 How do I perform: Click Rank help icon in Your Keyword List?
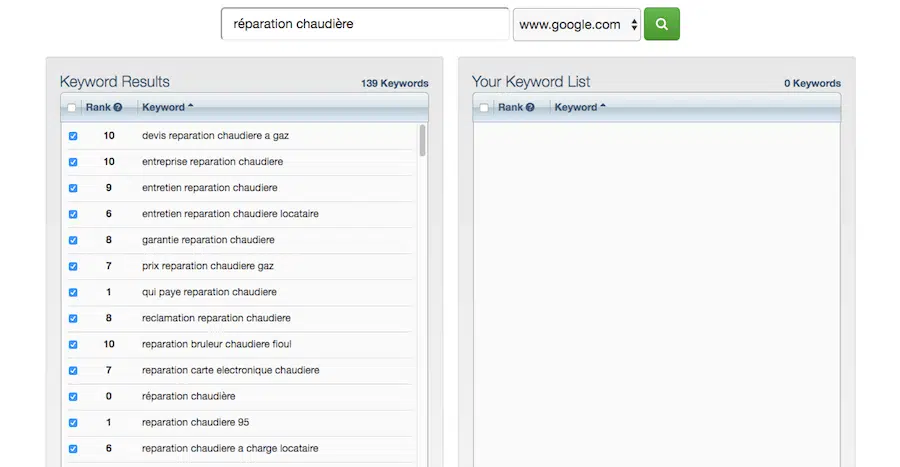click(530, 107)
